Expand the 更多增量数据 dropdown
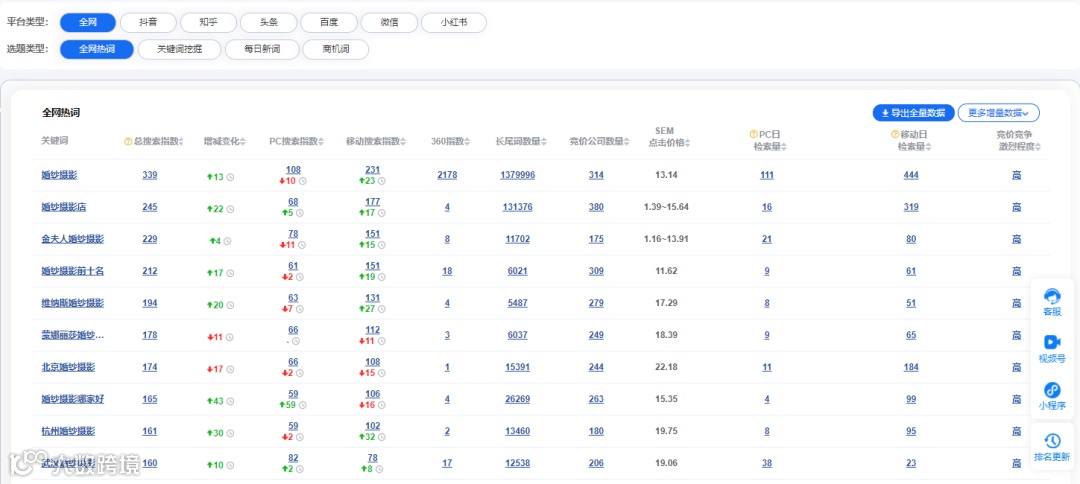This screenshot has height=484, width=1080. click(998, 113)
